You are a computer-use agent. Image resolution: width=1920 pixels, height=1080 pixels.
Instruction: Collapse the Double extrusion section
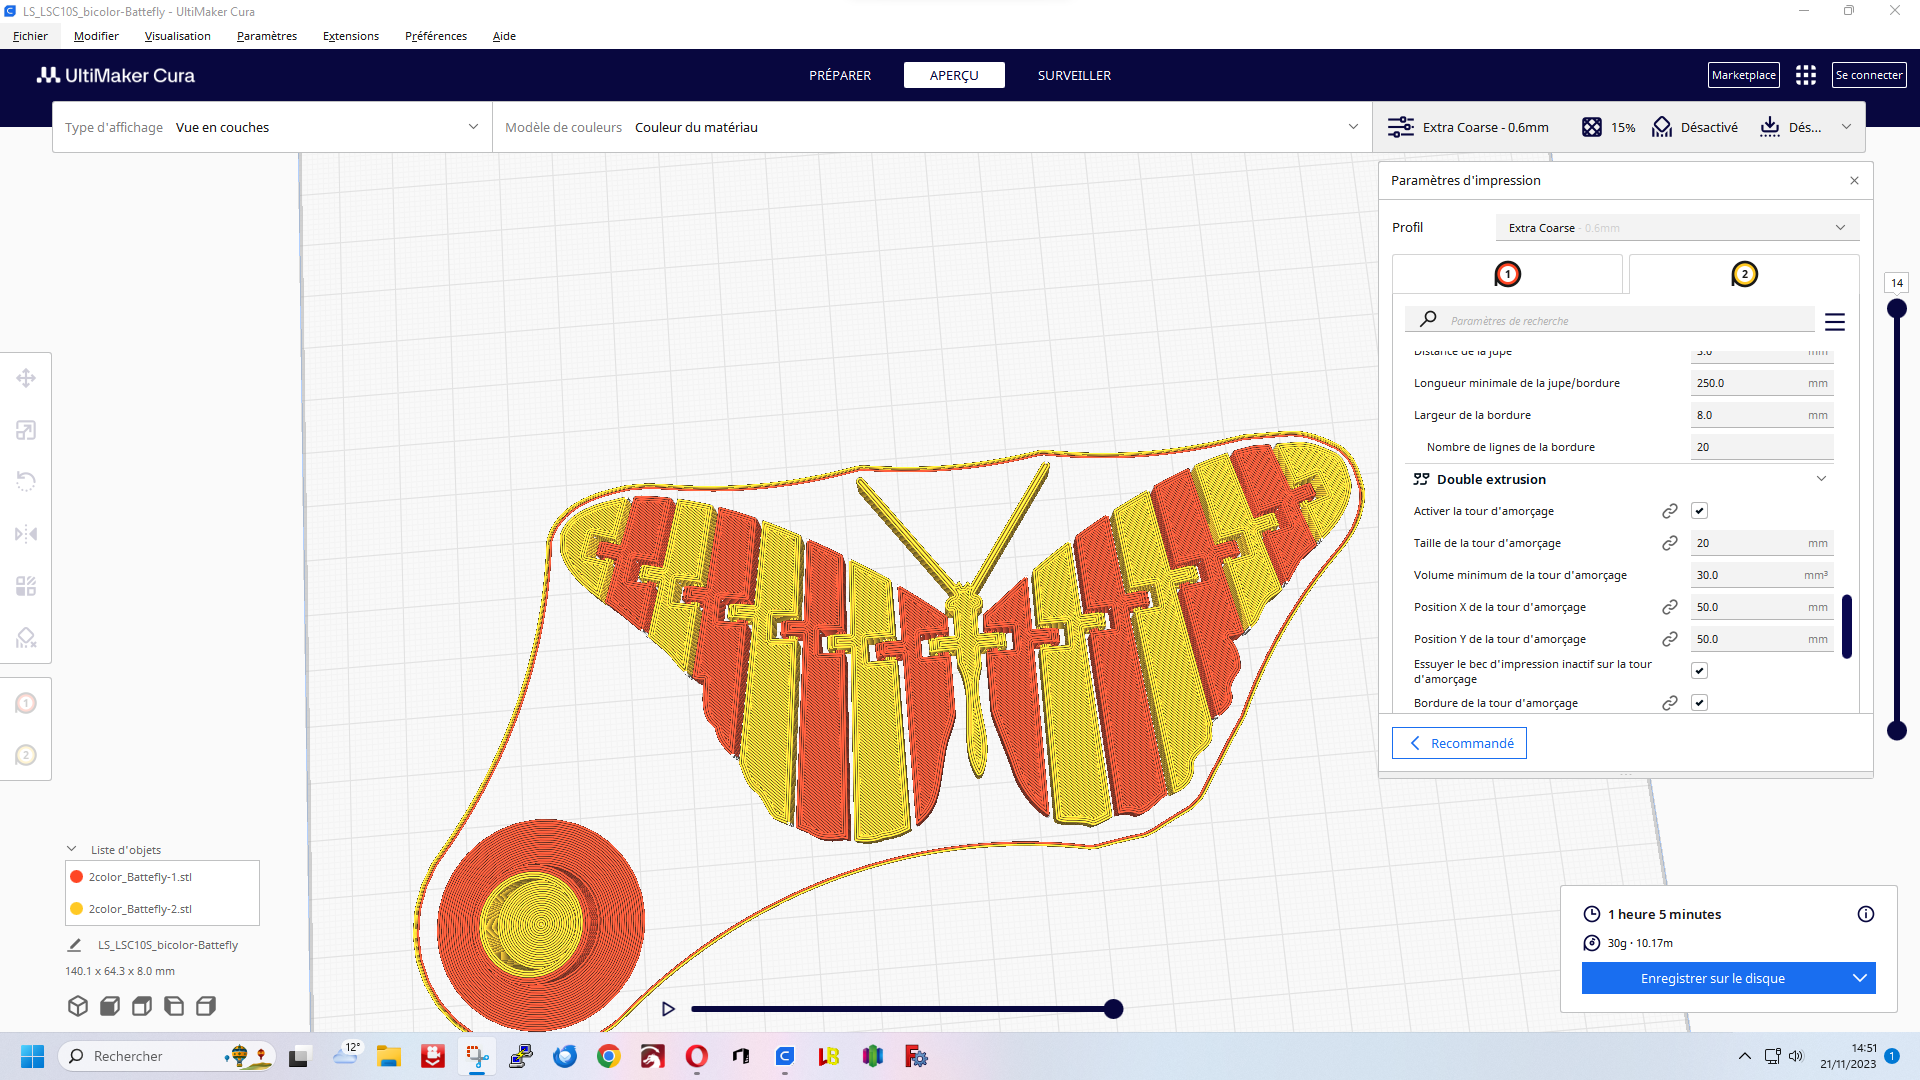1821,479
